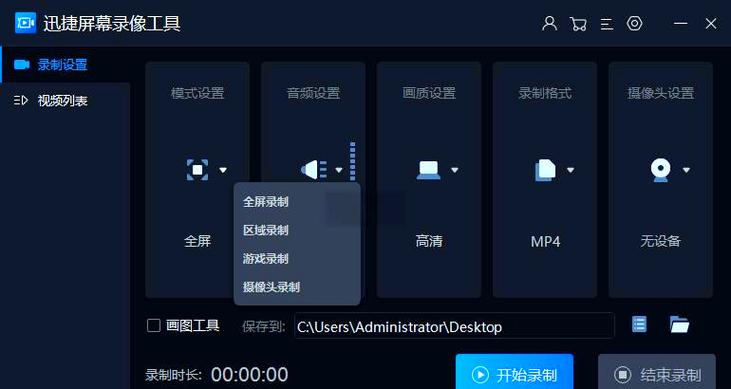The width and height of the screenshot is (731, 389).
Task: Switch to 视频列表 sidebar tab
Action: pyautogui.click(x=65, y=100)
